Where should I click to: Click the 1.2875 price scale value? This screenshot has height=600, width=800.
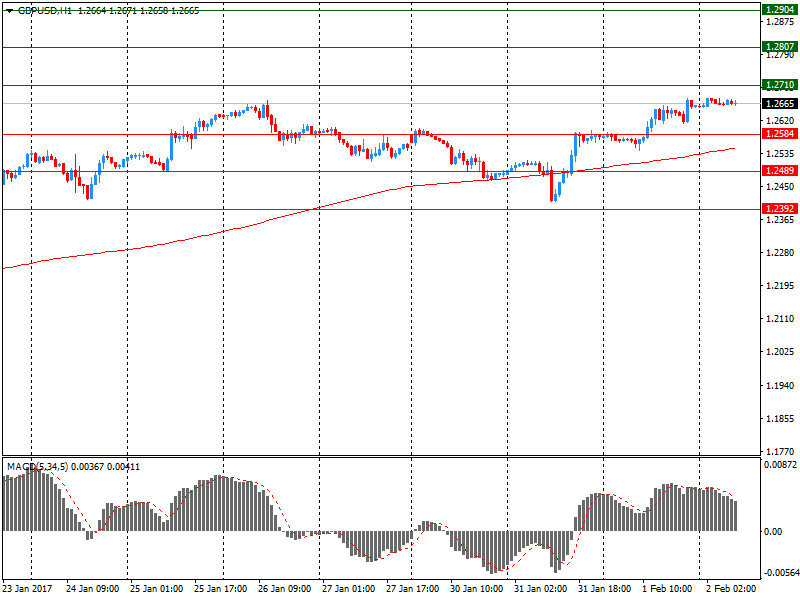point(780,21)
